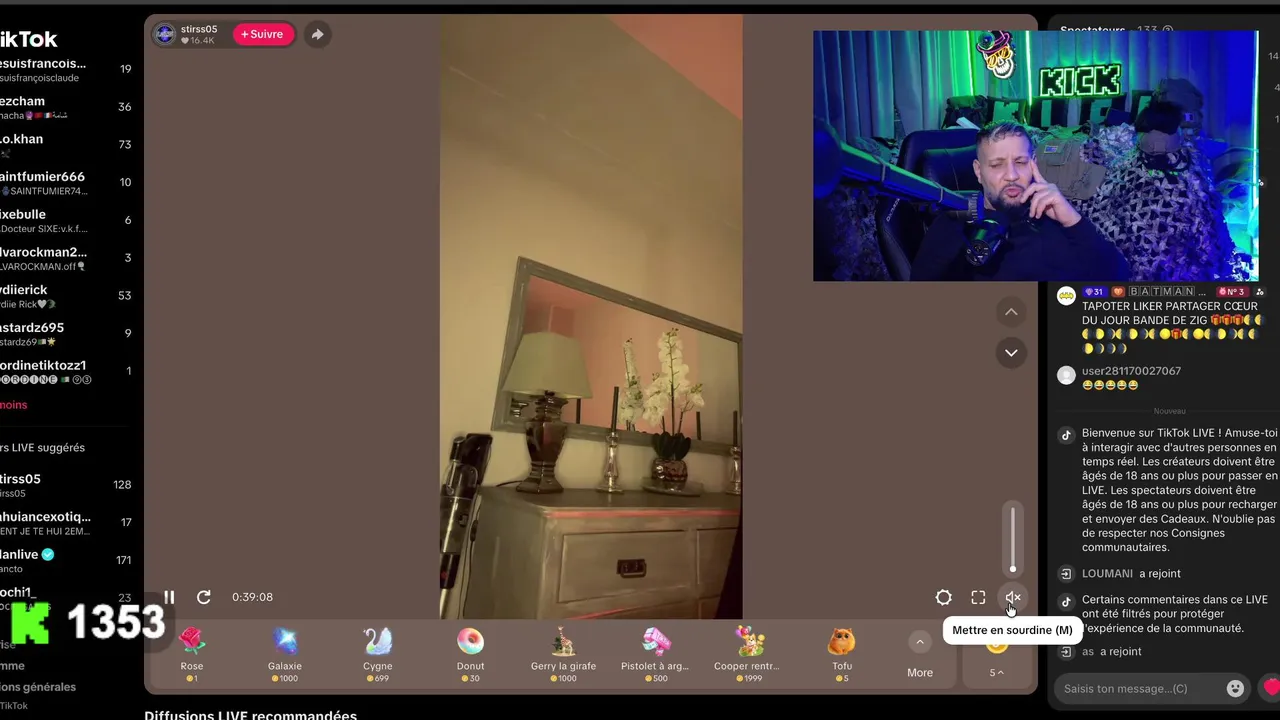
Task: Expand more gifts with More button
Action: click(920, 655)
